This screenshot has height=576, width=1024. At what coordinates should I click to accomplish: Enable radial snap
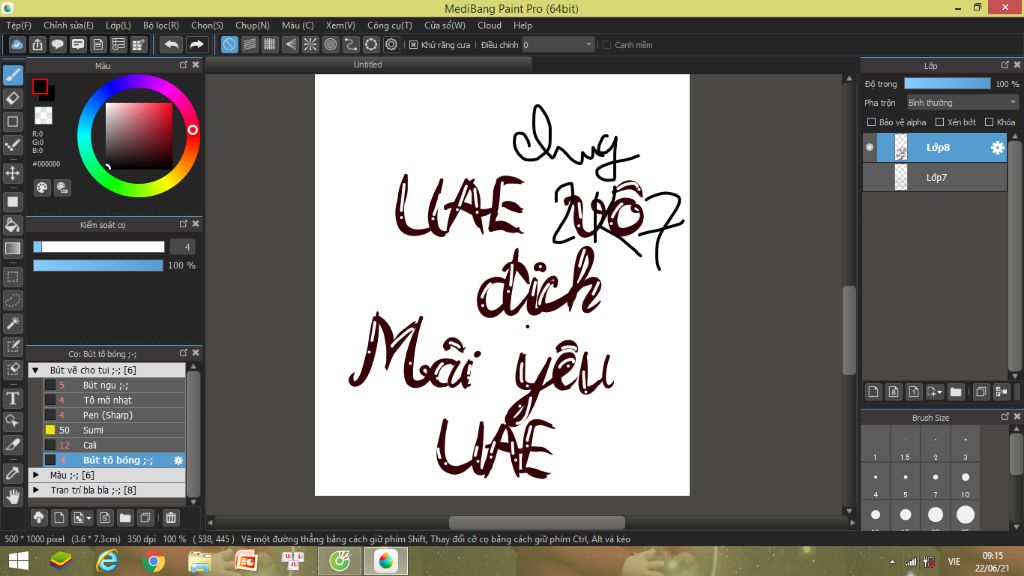[x=310, y=44]
